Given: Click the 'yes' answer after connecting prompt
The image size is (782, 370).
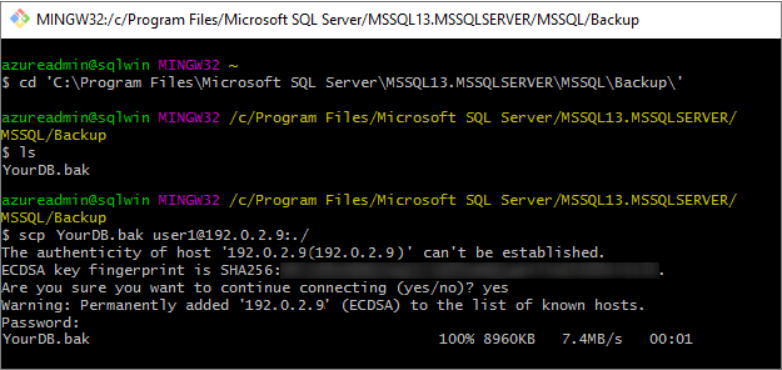Looking at the screenshot, I should point(495,288).
